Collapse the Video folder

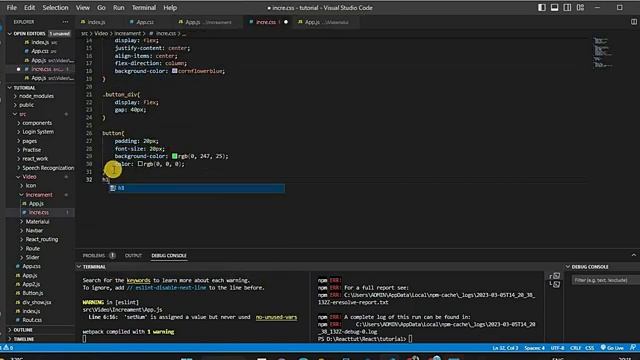tap(29, 177)
